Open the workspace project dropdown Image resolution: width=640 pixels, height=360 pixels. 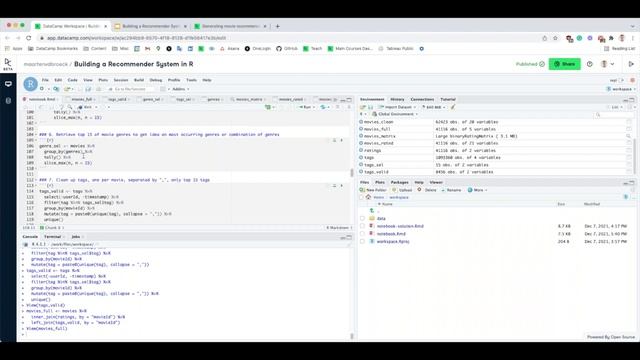click(x=621, y=89)
